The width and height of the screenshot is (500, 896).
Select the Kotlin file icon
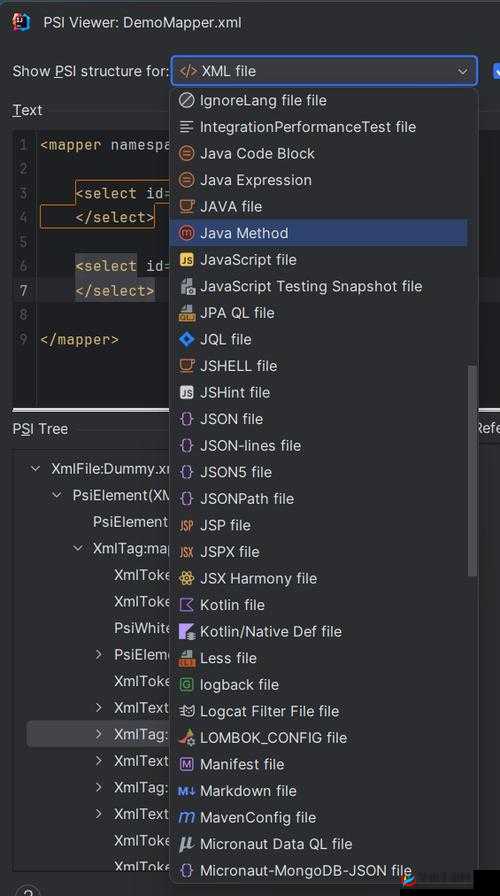187,605
